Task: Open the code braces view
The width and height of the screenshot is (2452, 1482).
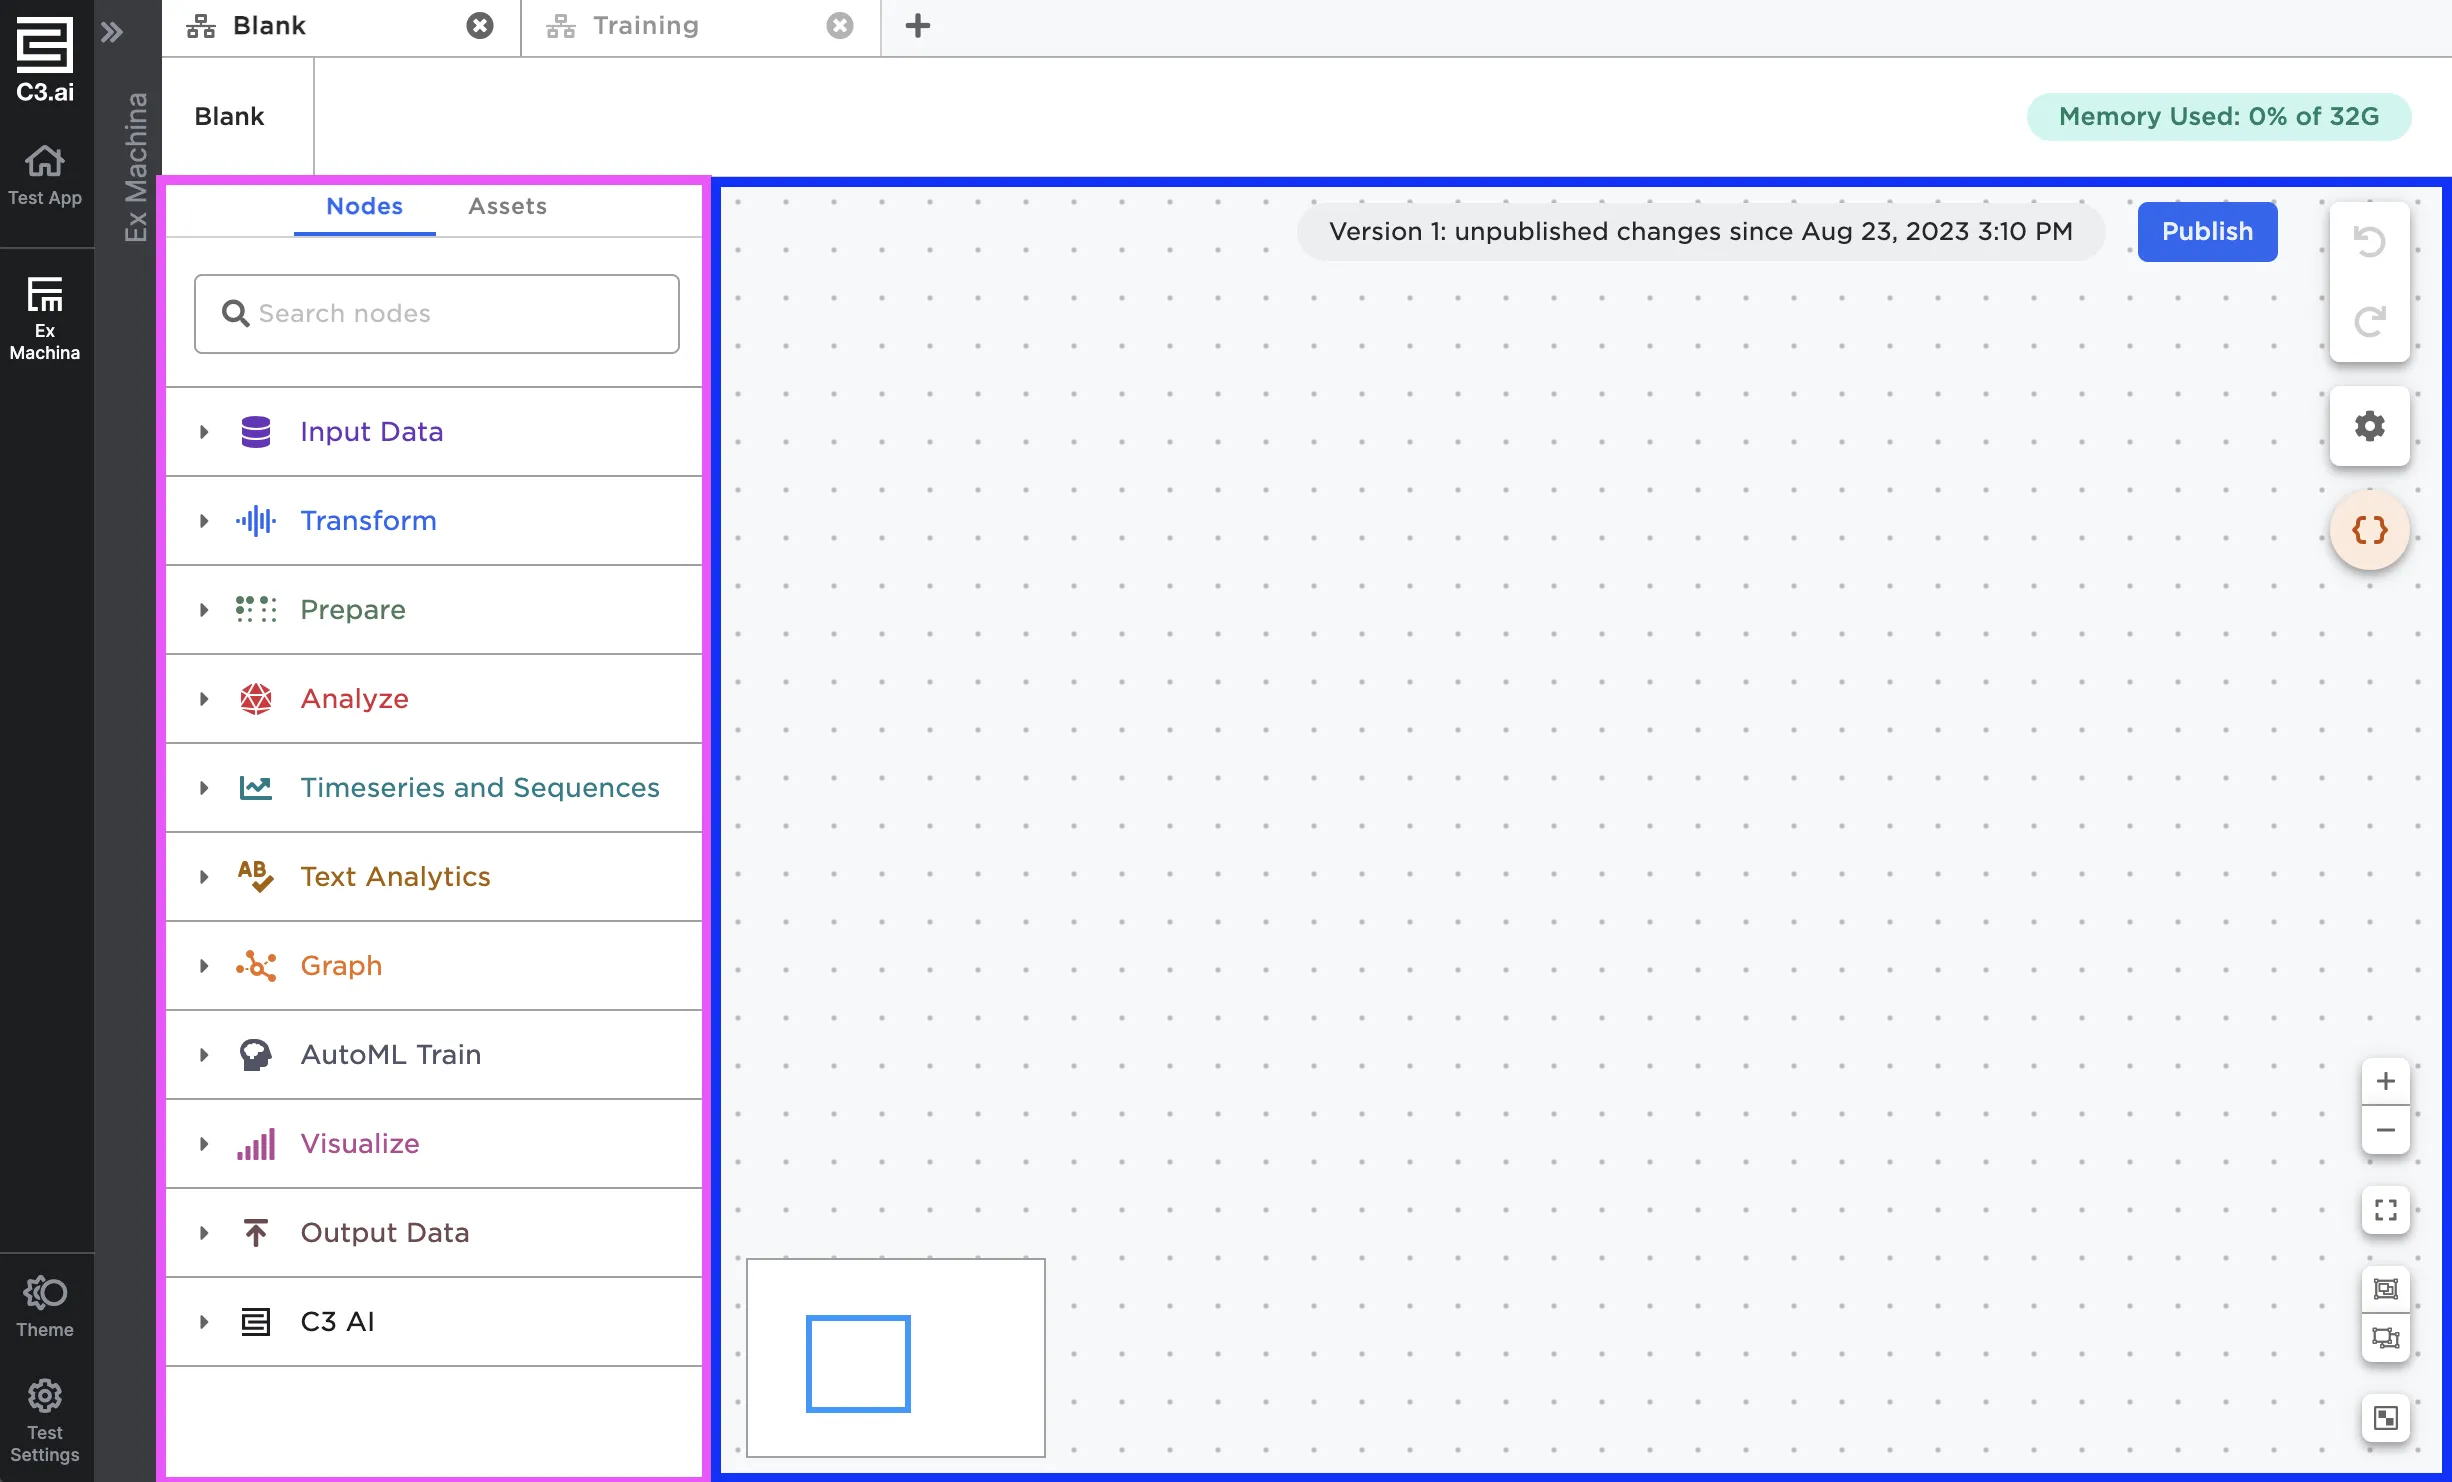Action: [x=2369, y=530]
